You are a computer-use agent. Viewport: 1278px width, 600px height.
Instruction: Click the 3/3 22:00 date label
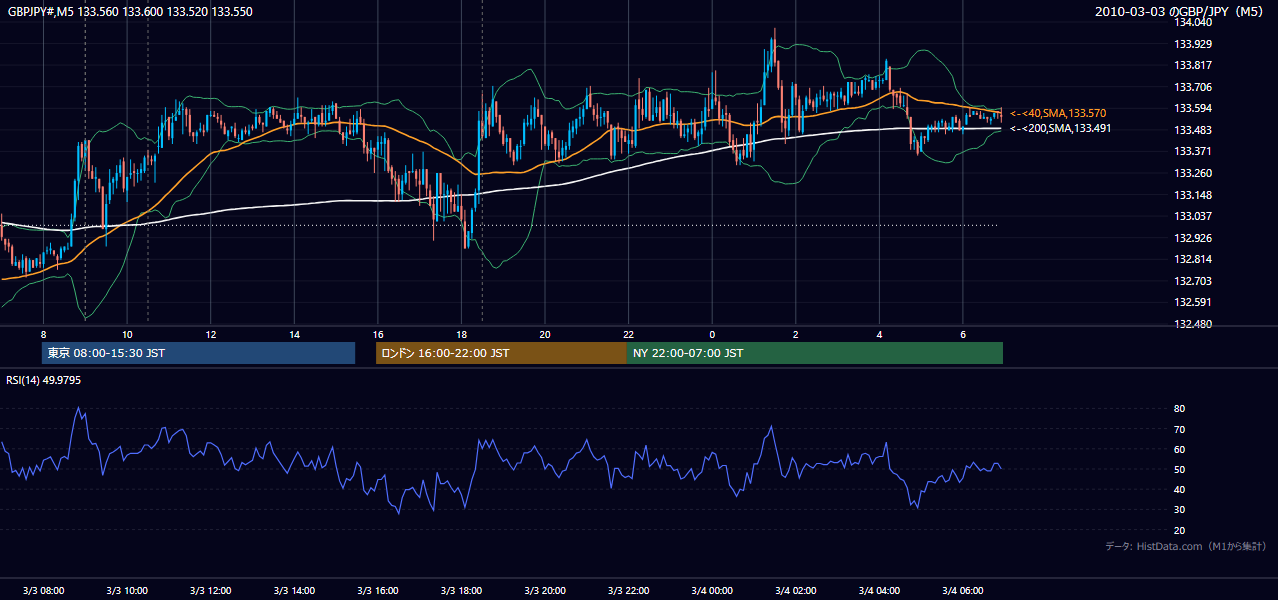tap(628, 591)
